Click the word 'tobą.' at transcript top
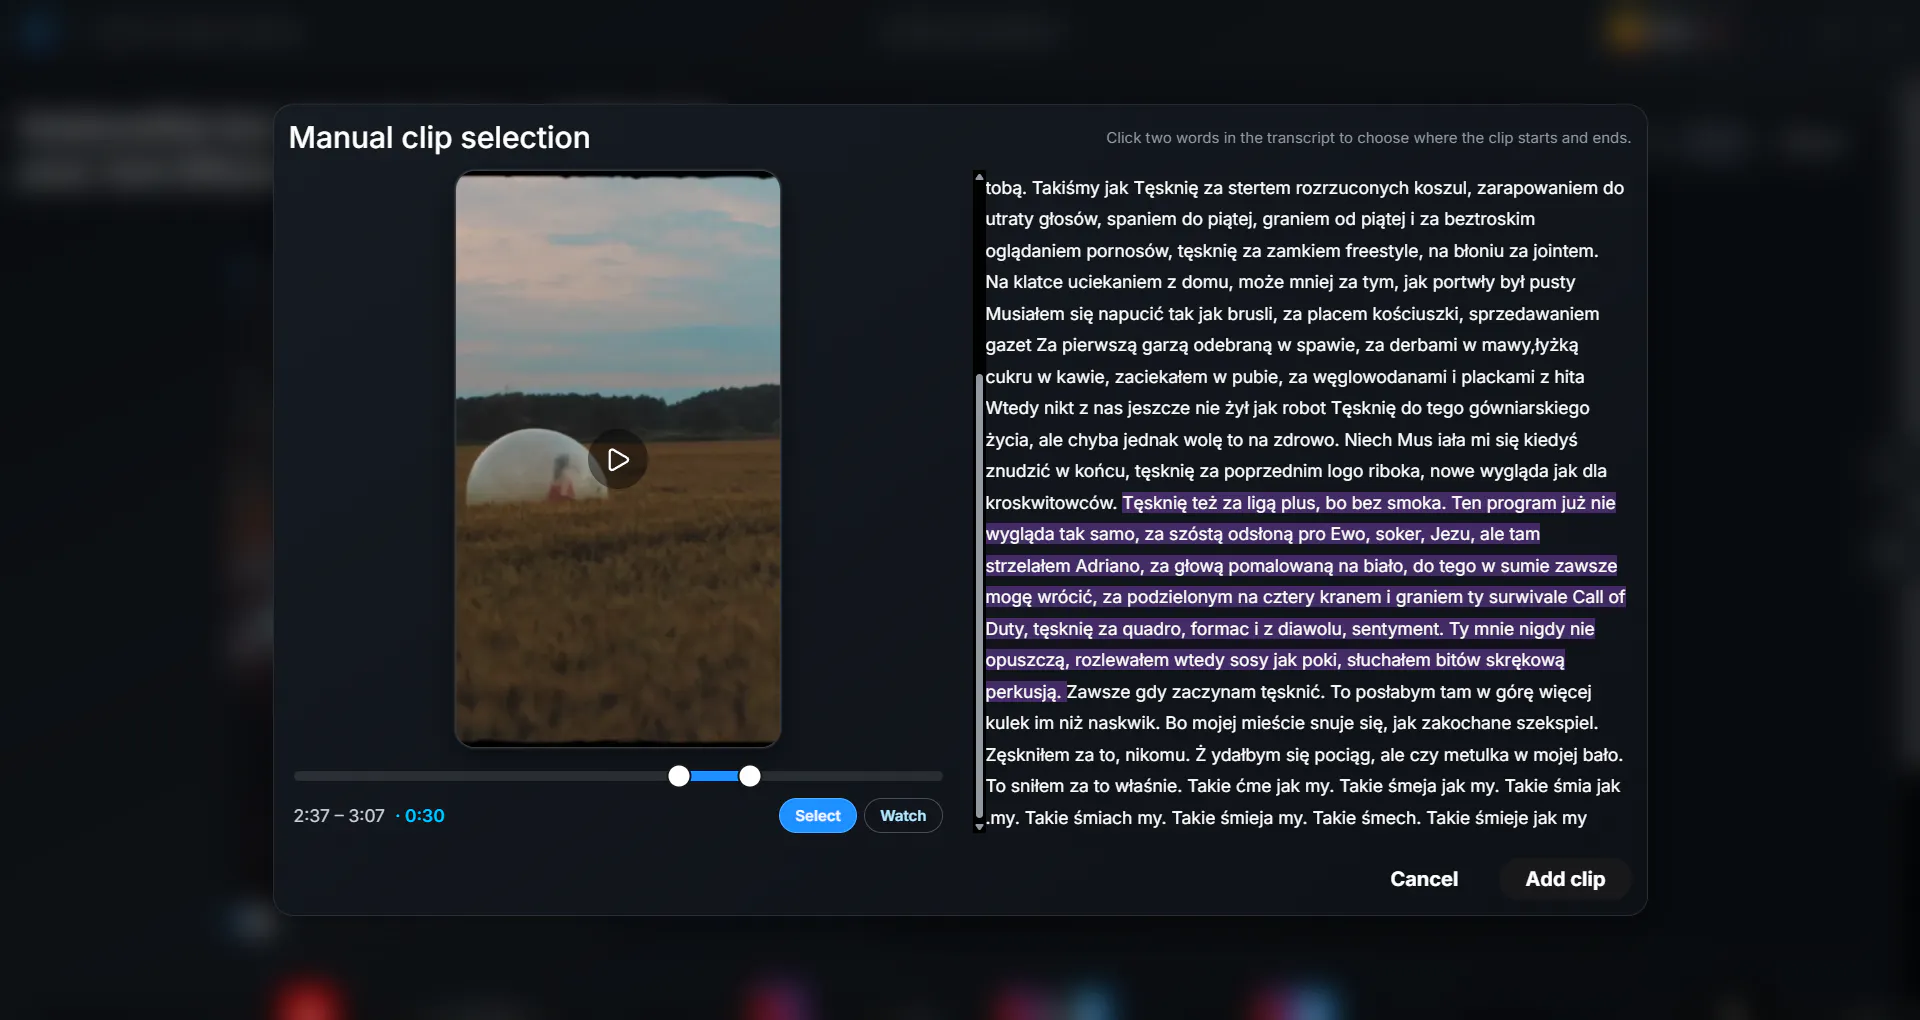 1006,188
